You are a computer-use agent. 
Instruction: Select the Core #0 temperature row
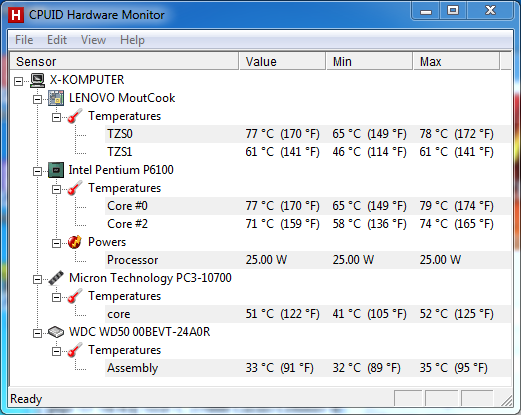[x=308, y=206]
